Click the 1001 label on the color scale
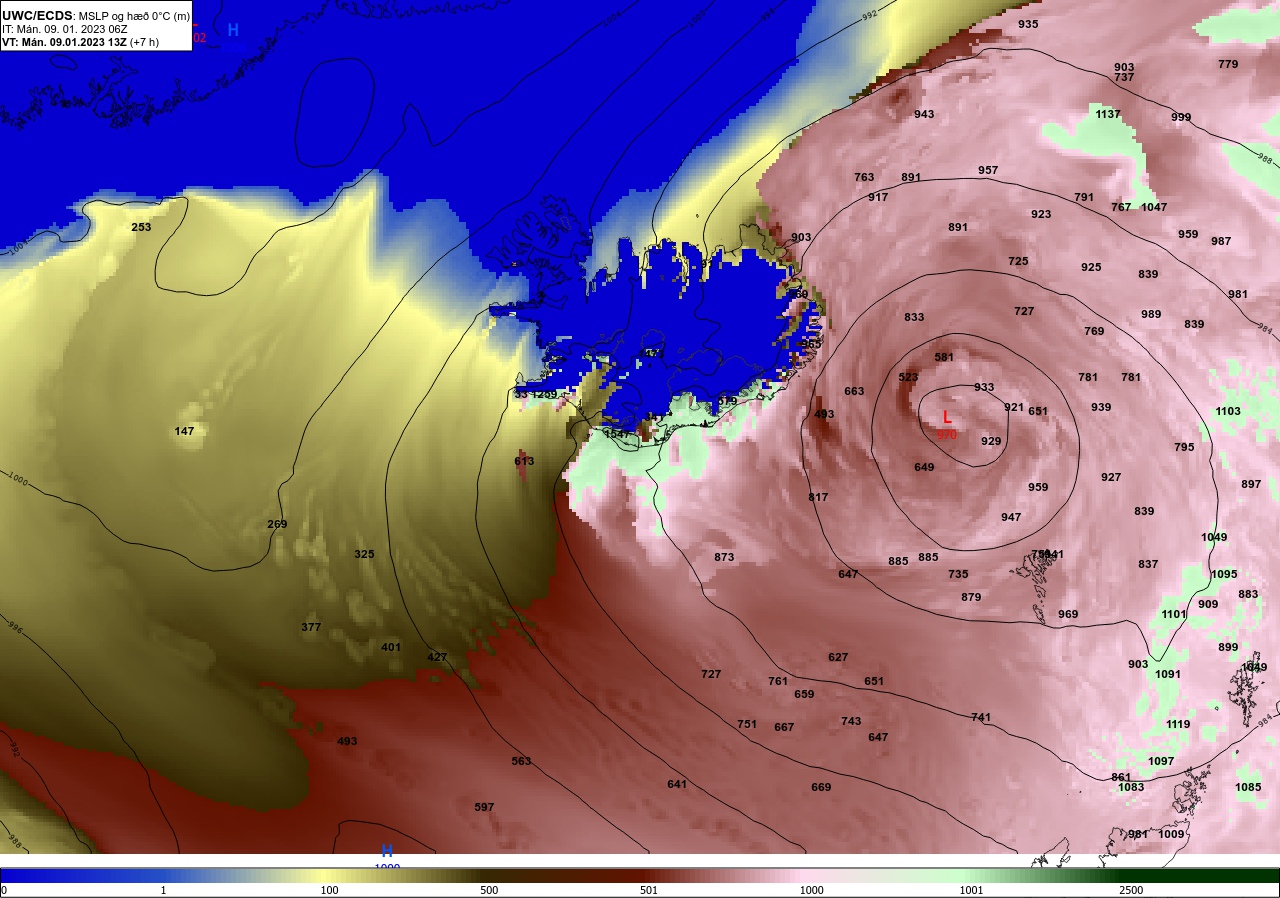The image size is (1280, 898). pos(971,890)
